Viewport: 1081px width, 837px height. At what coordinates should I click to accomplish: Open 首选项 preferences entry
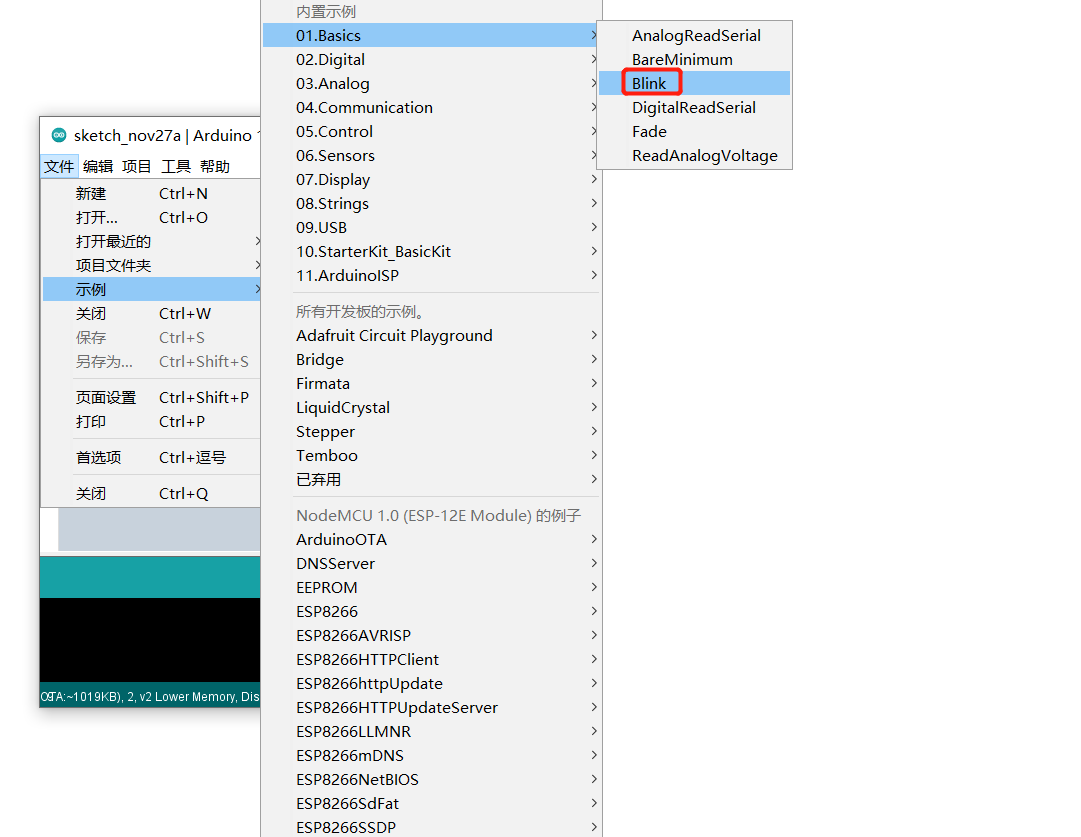[x=152, y=458]
